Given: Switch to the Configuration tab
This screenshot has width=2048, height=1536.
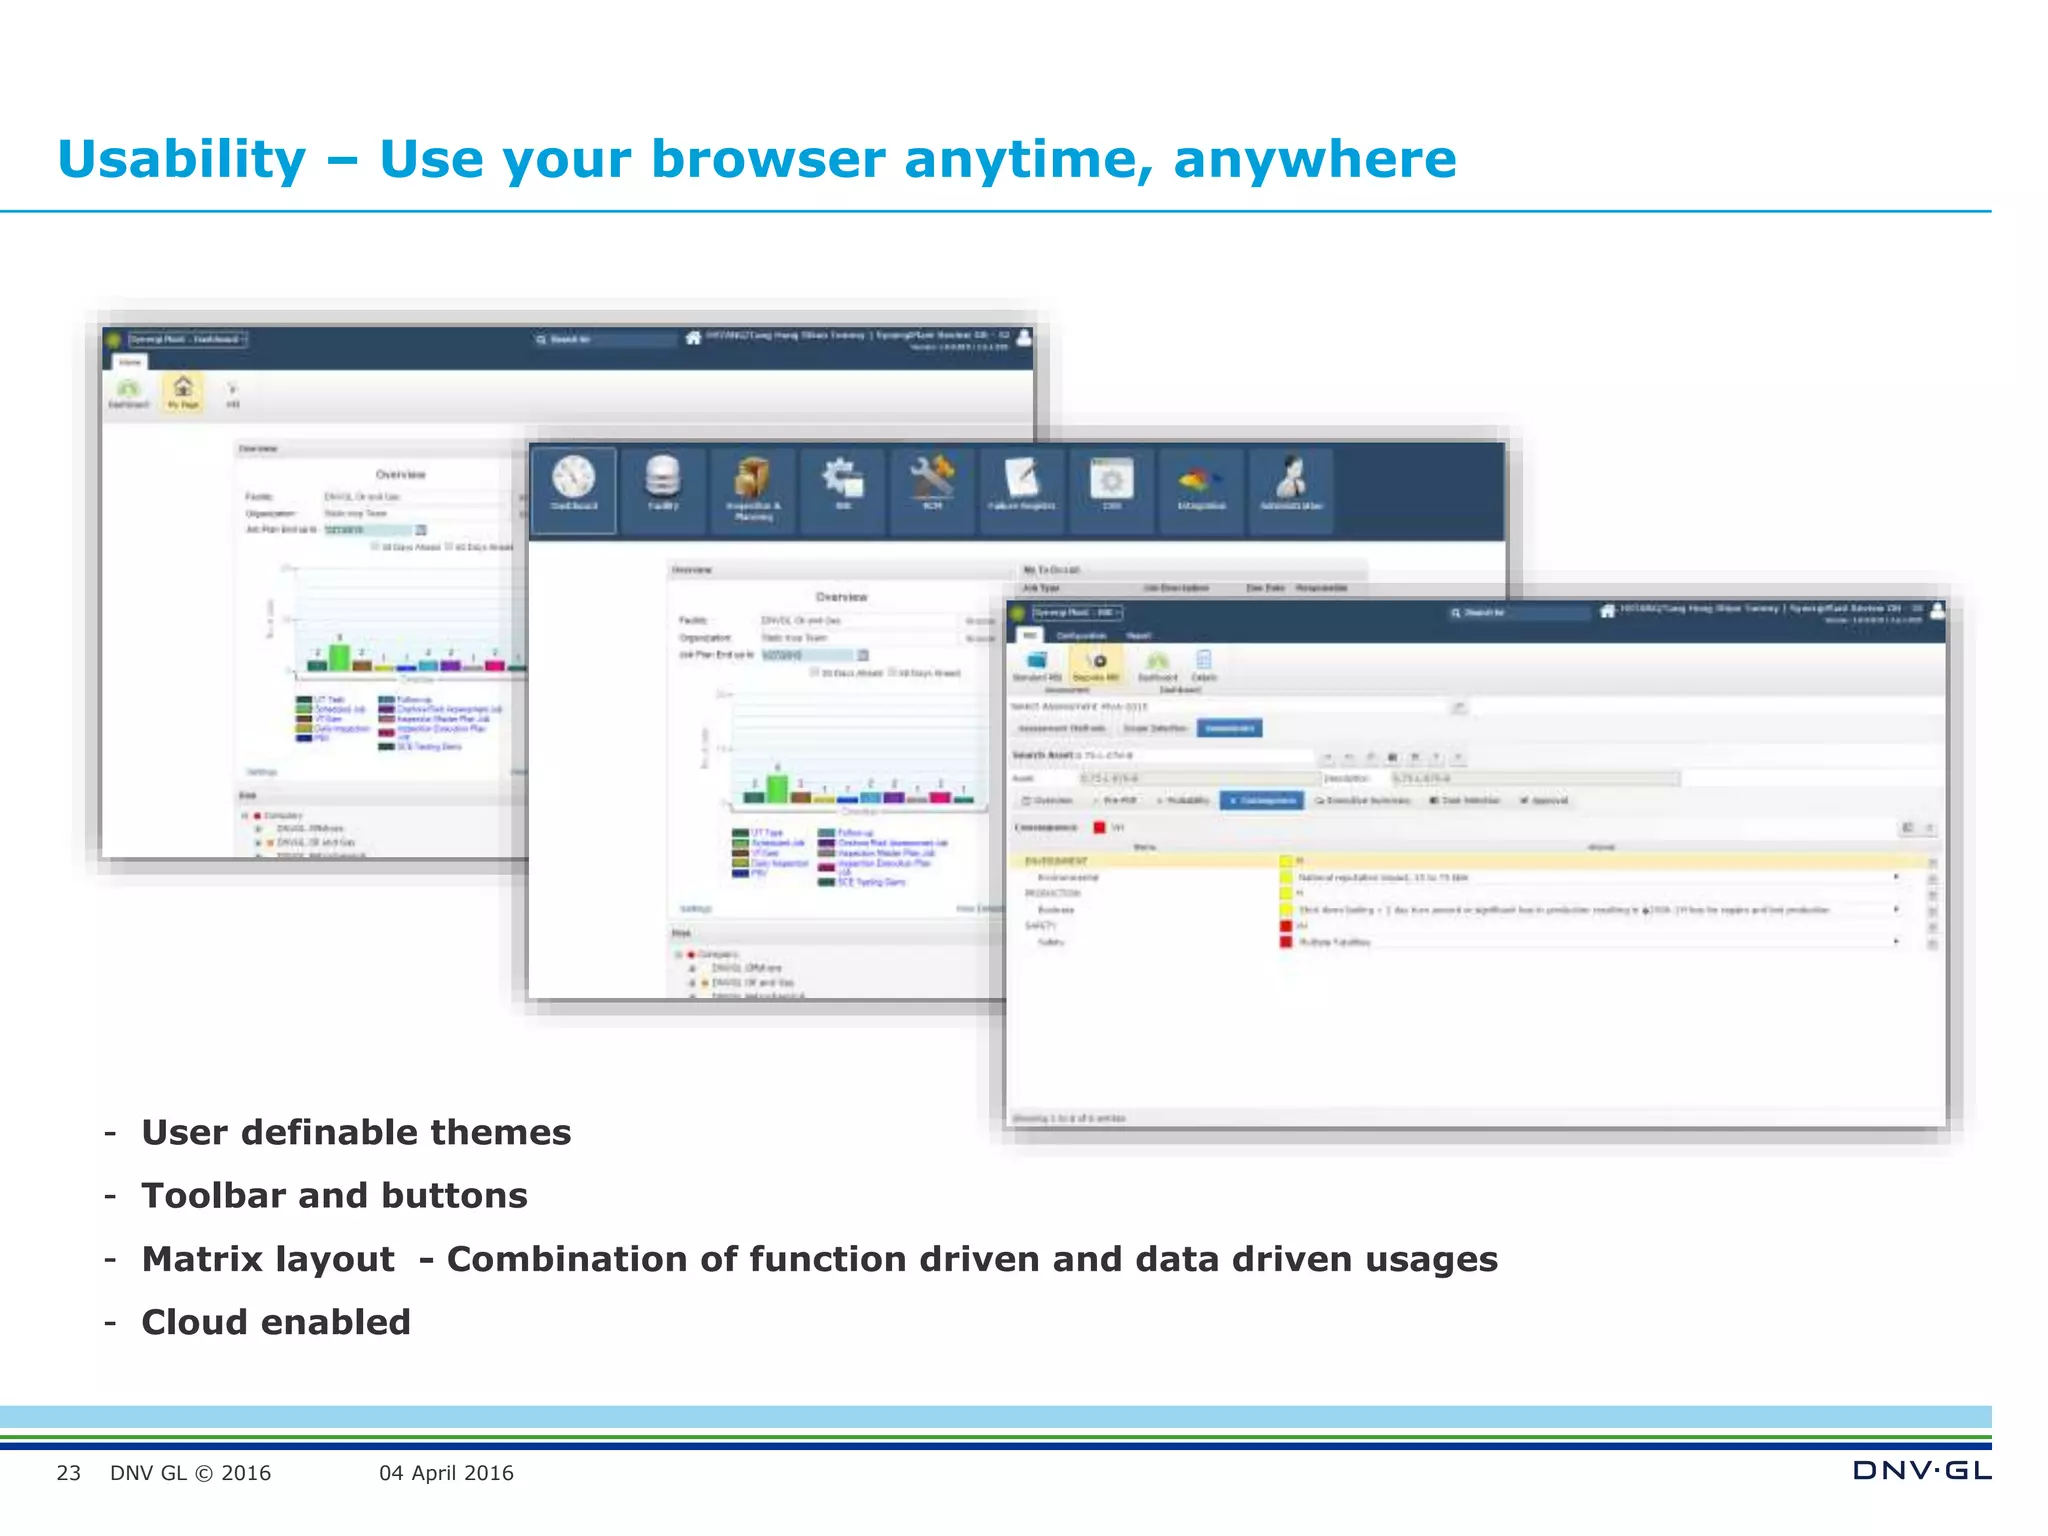Looking at the screenshot, I should click(1081, 636).
